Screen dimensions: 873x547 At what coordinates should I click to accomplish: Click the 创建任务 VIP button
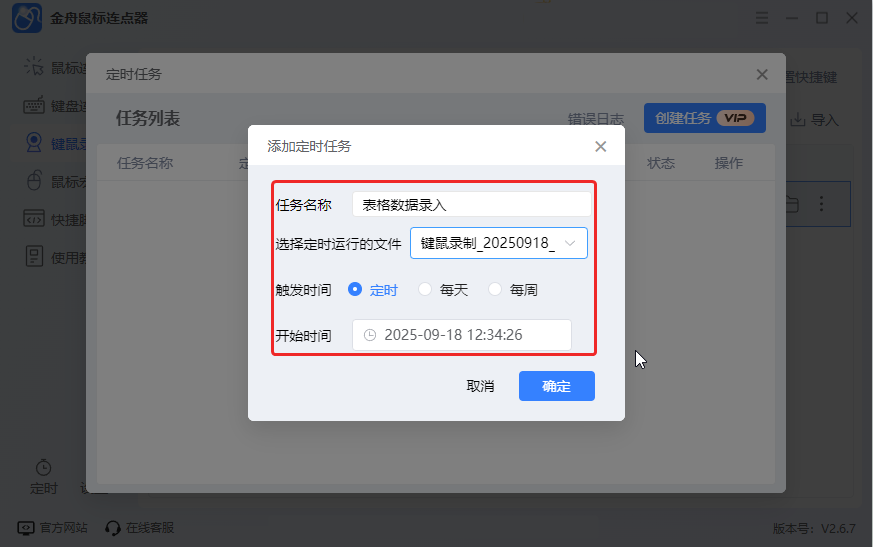click(x=705, y=118)
